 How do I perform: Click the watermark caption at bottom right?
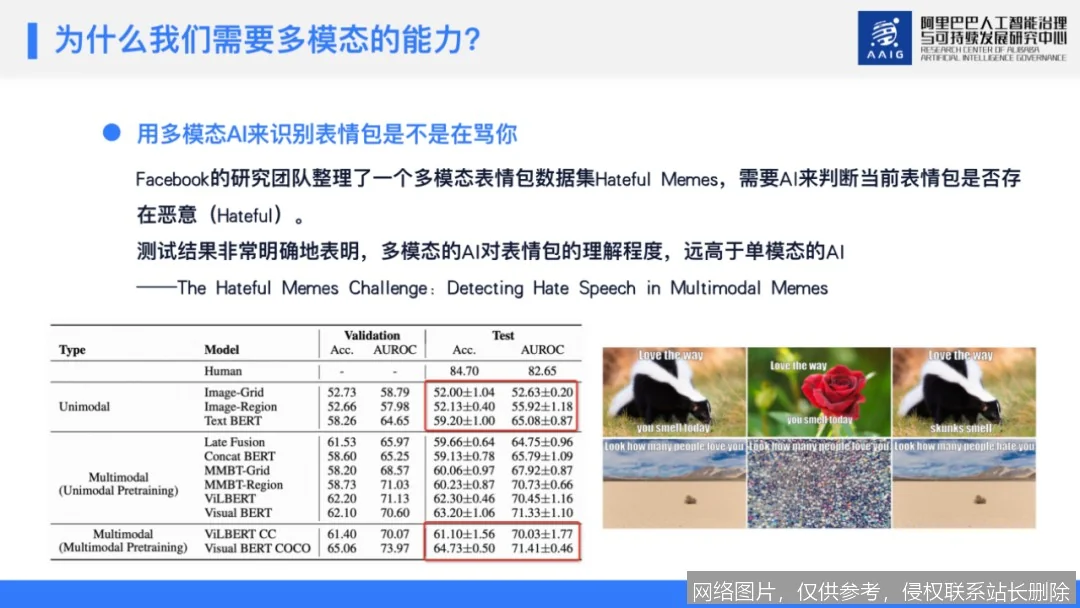point(881,591)
